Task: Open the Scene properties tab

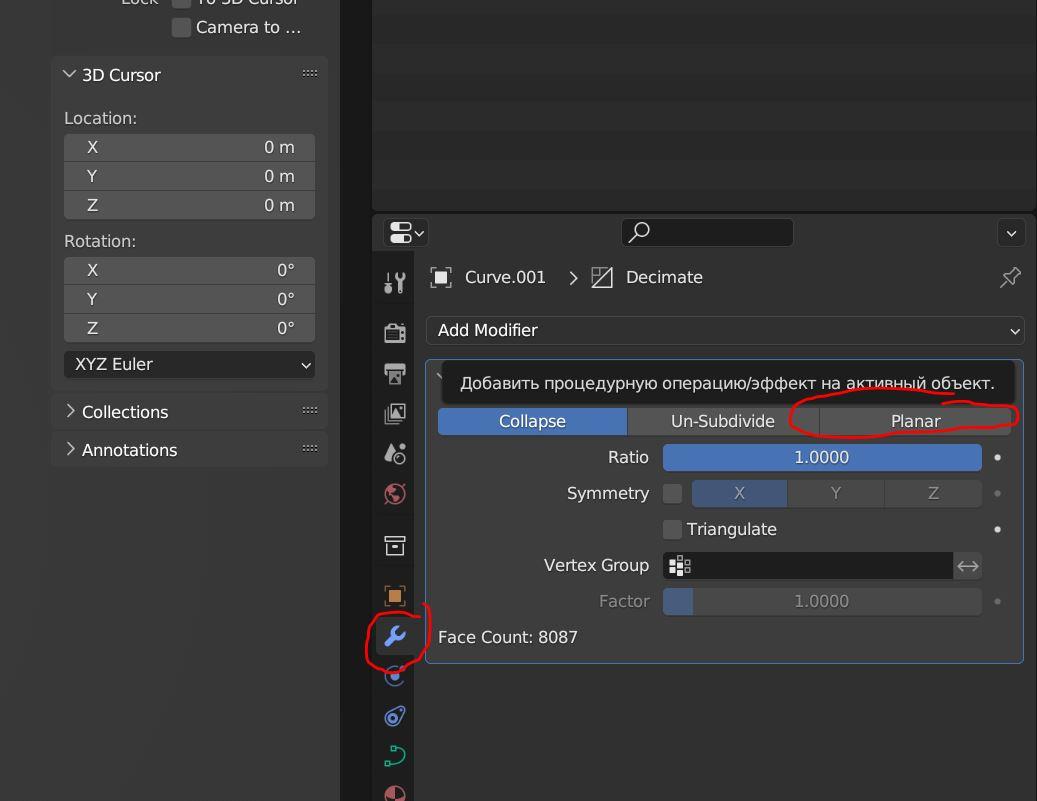Action: click(x=395, y=454)
